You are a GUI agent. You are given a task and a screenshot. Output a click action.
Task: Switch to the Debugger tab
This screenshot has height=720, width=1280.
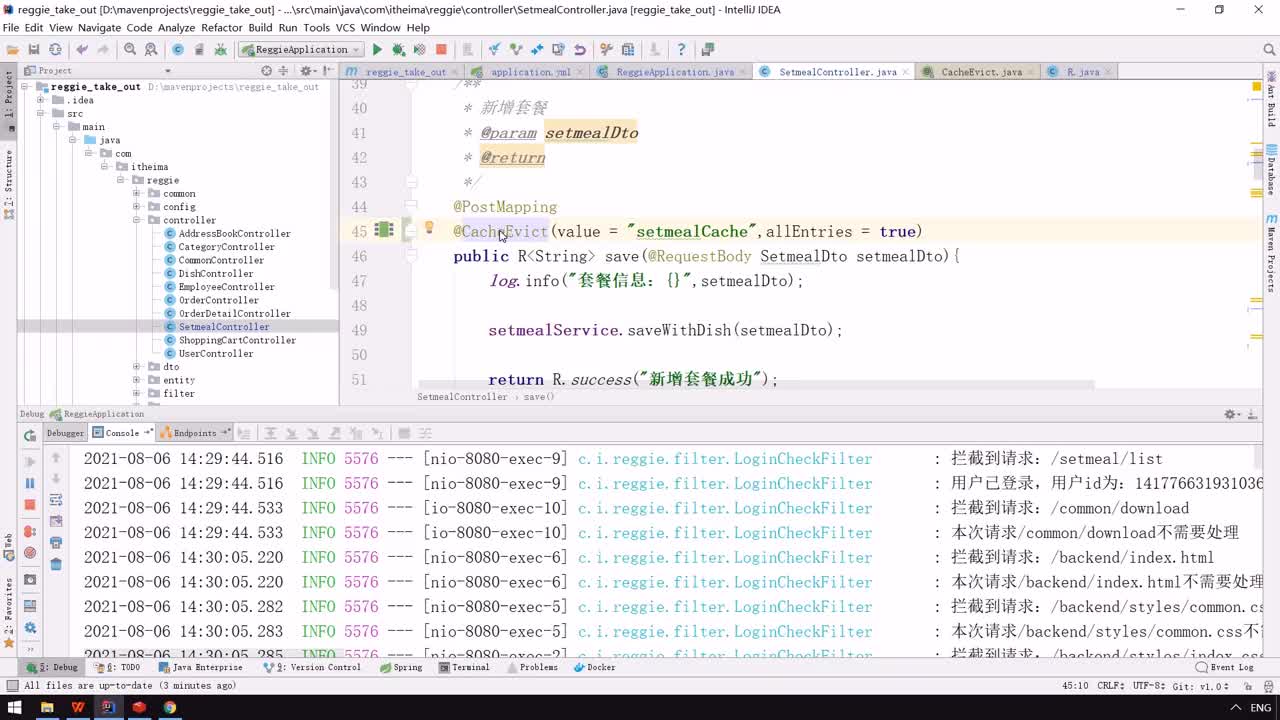click(65, 433)
